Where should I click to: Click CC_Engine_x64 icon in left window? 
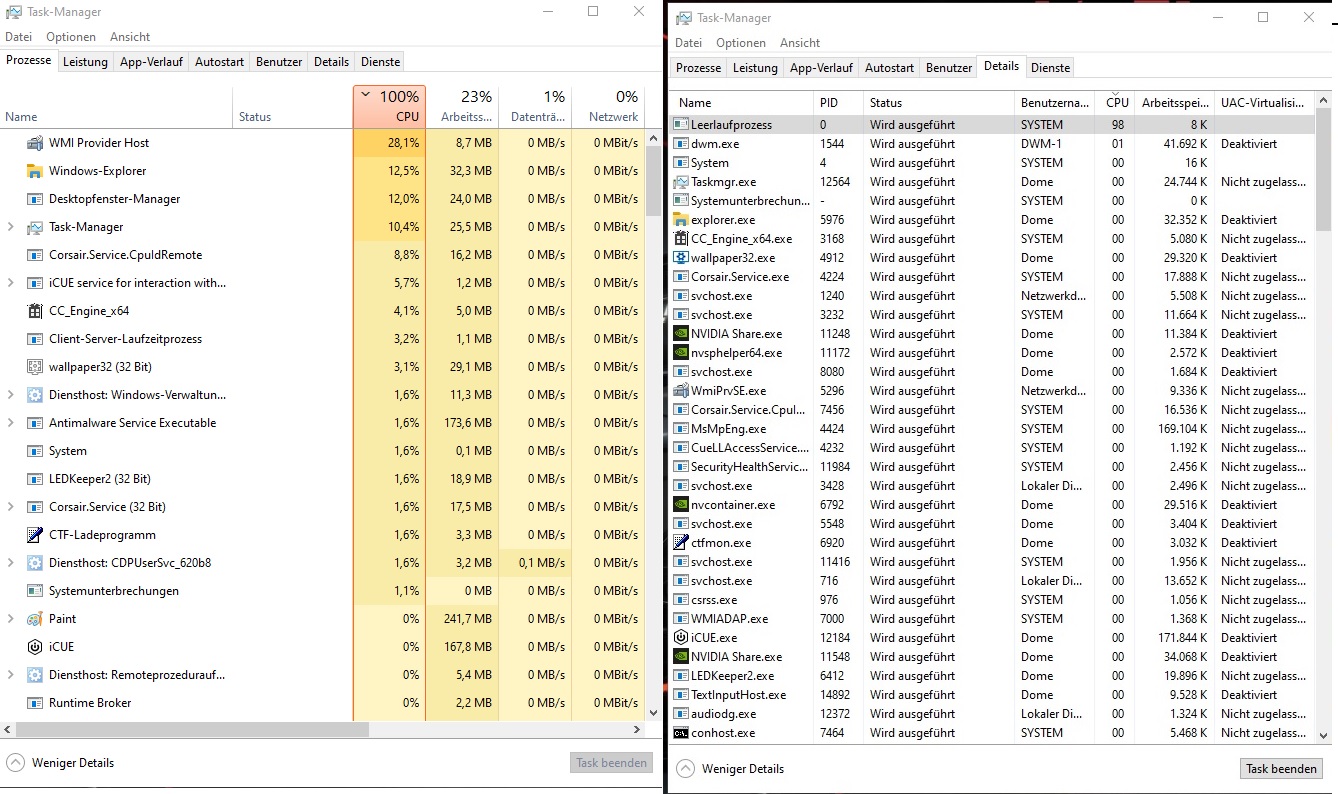(35, 311)
